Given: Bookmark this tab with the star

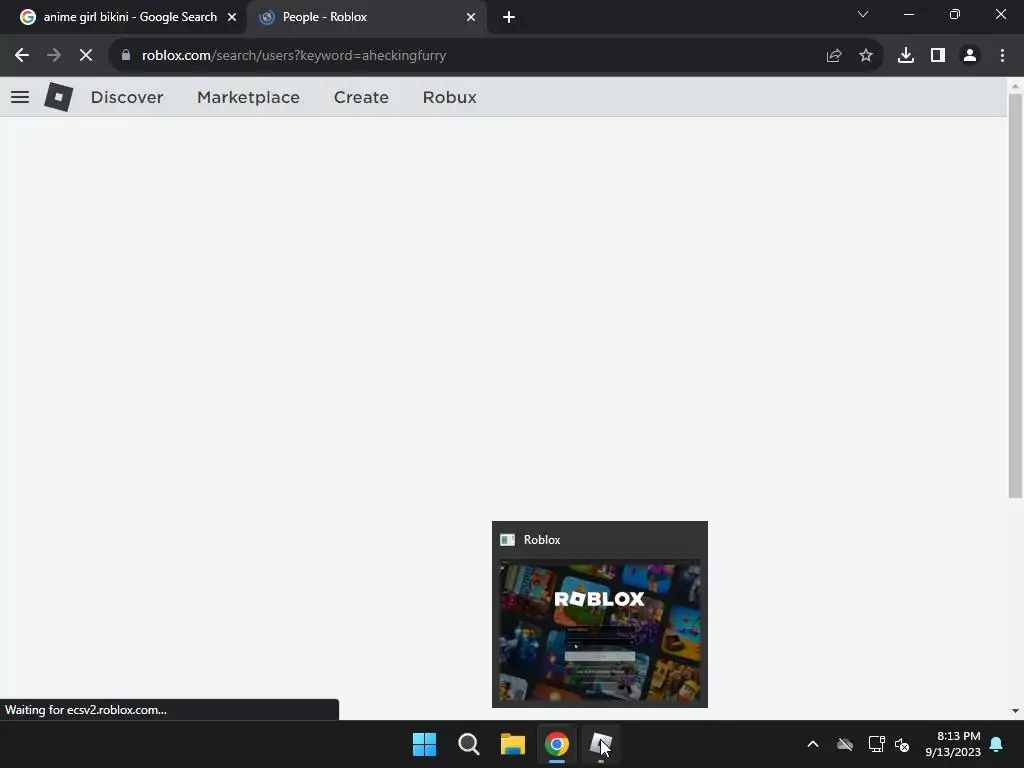Looking at the screenshot, I should [866, 56].
